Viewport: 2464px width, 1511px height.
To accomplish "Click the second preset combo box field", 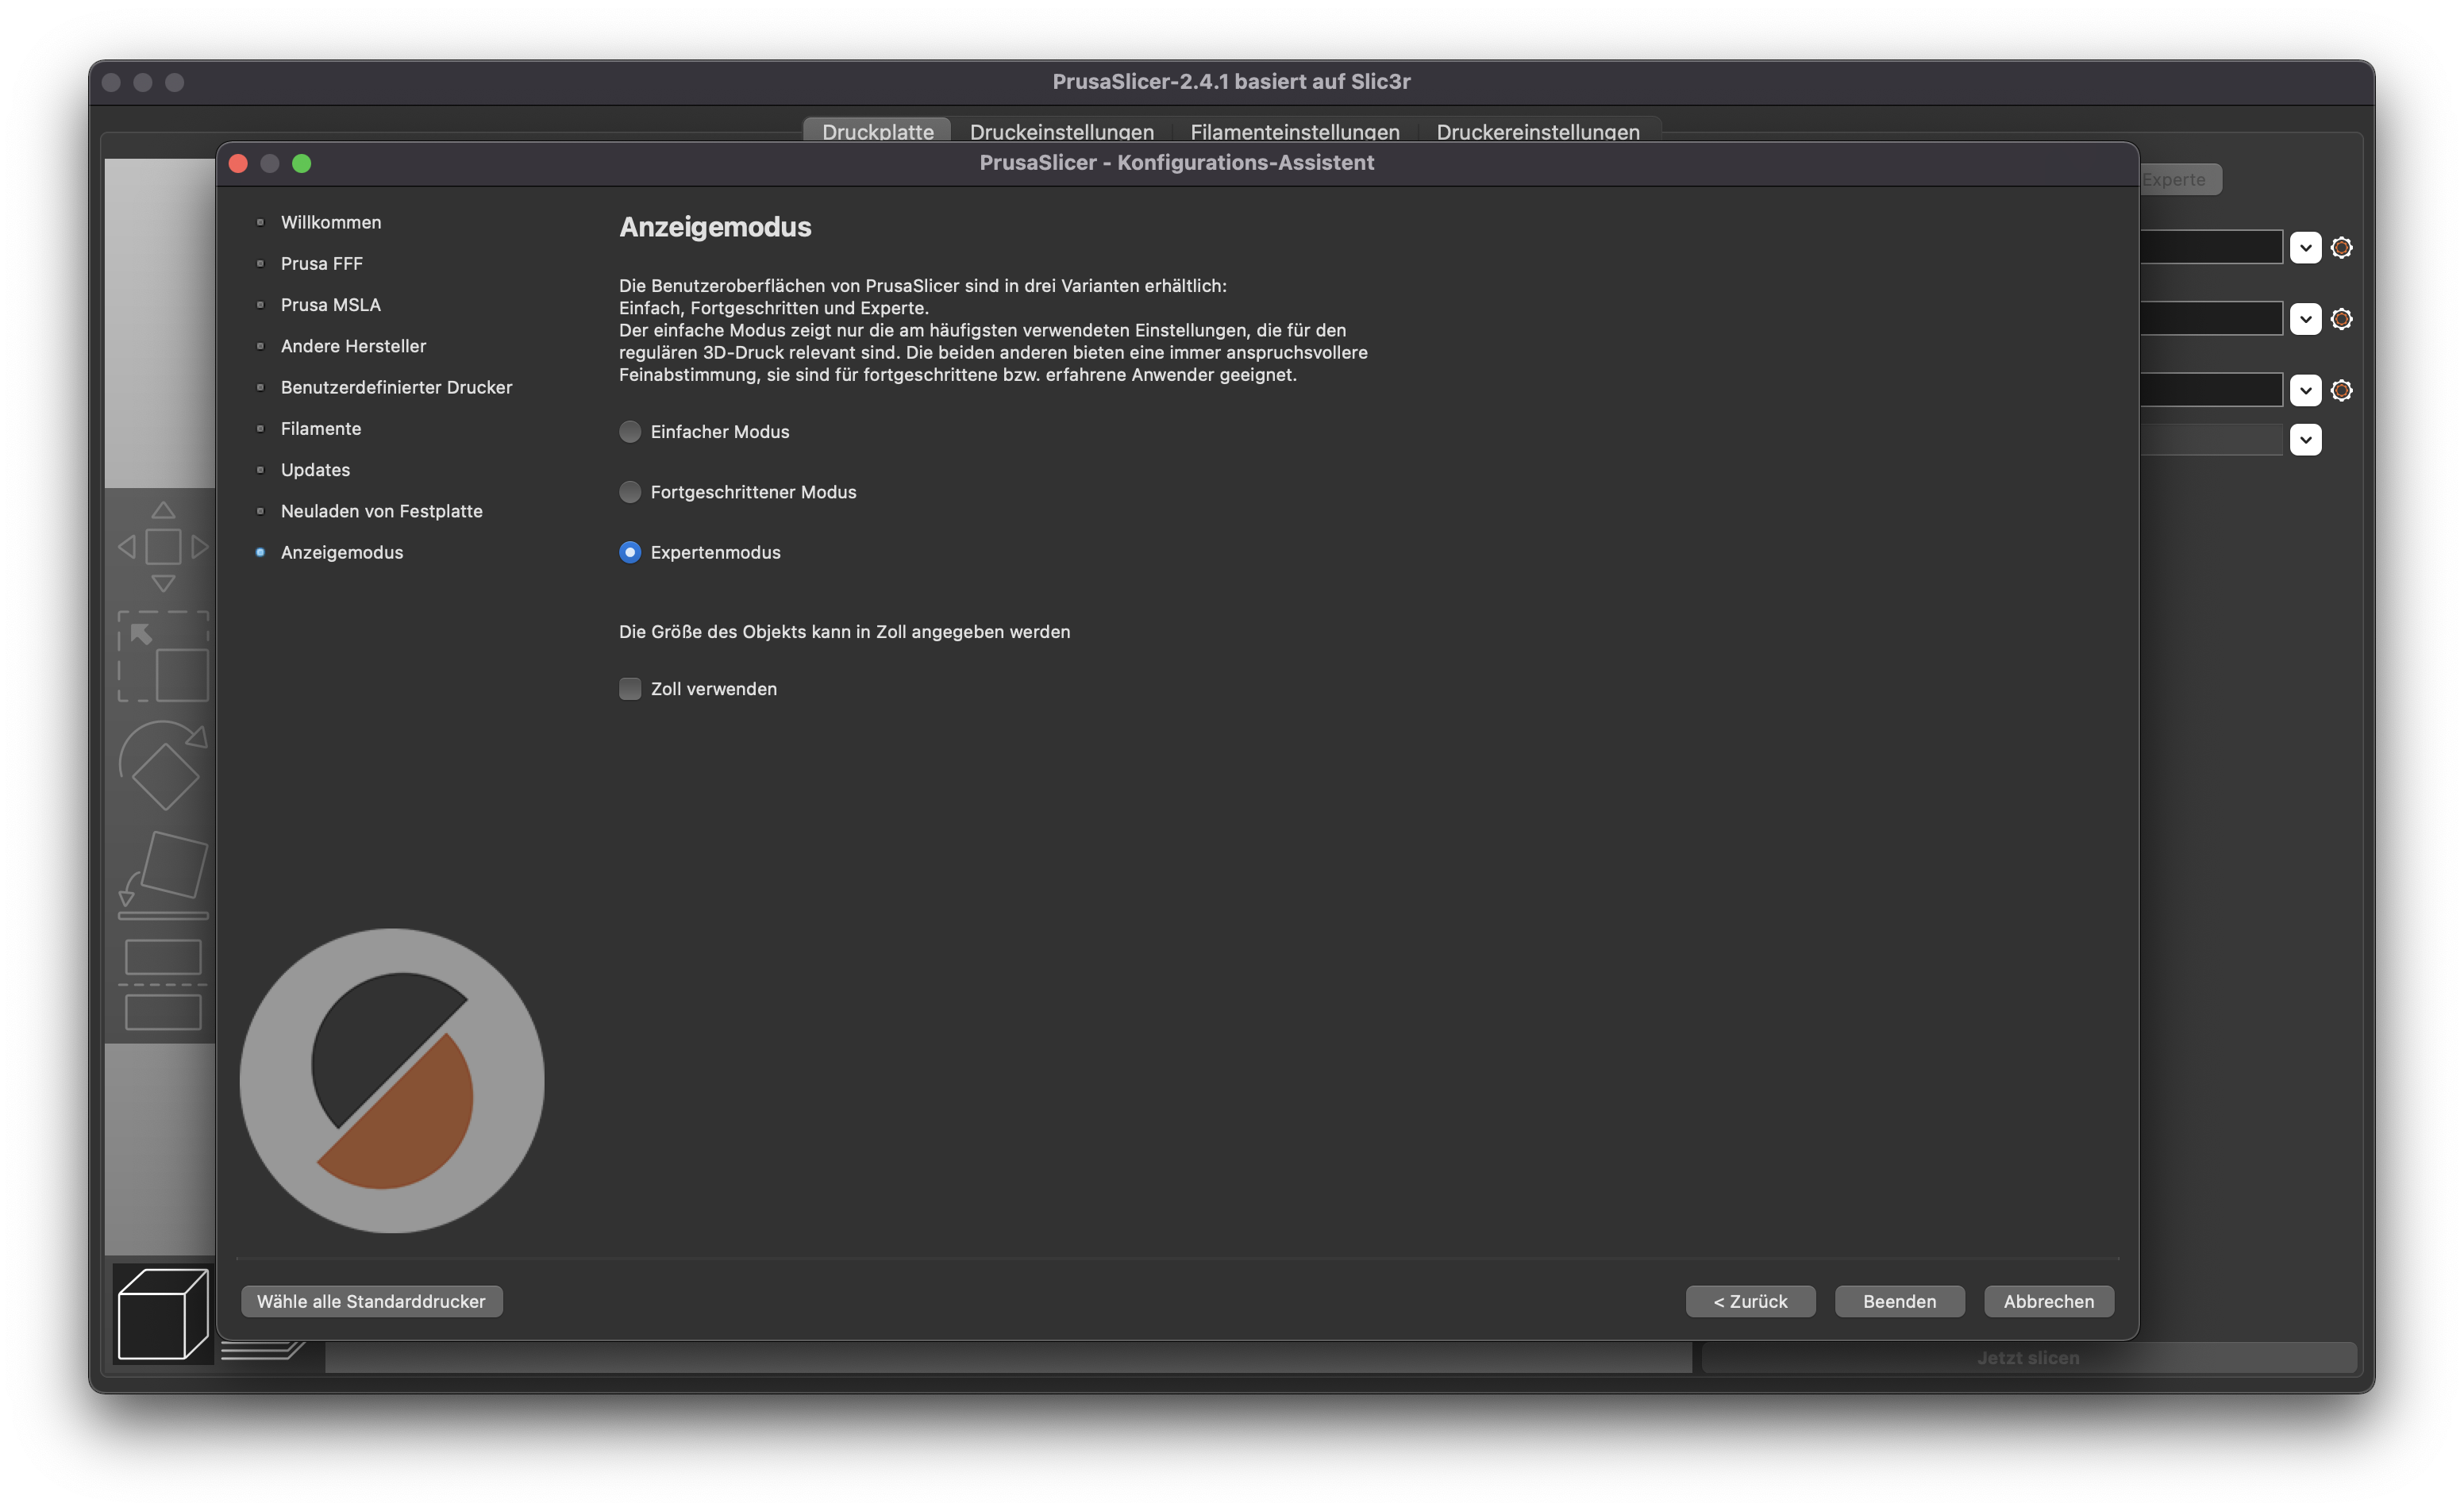I will point(2211,319).
